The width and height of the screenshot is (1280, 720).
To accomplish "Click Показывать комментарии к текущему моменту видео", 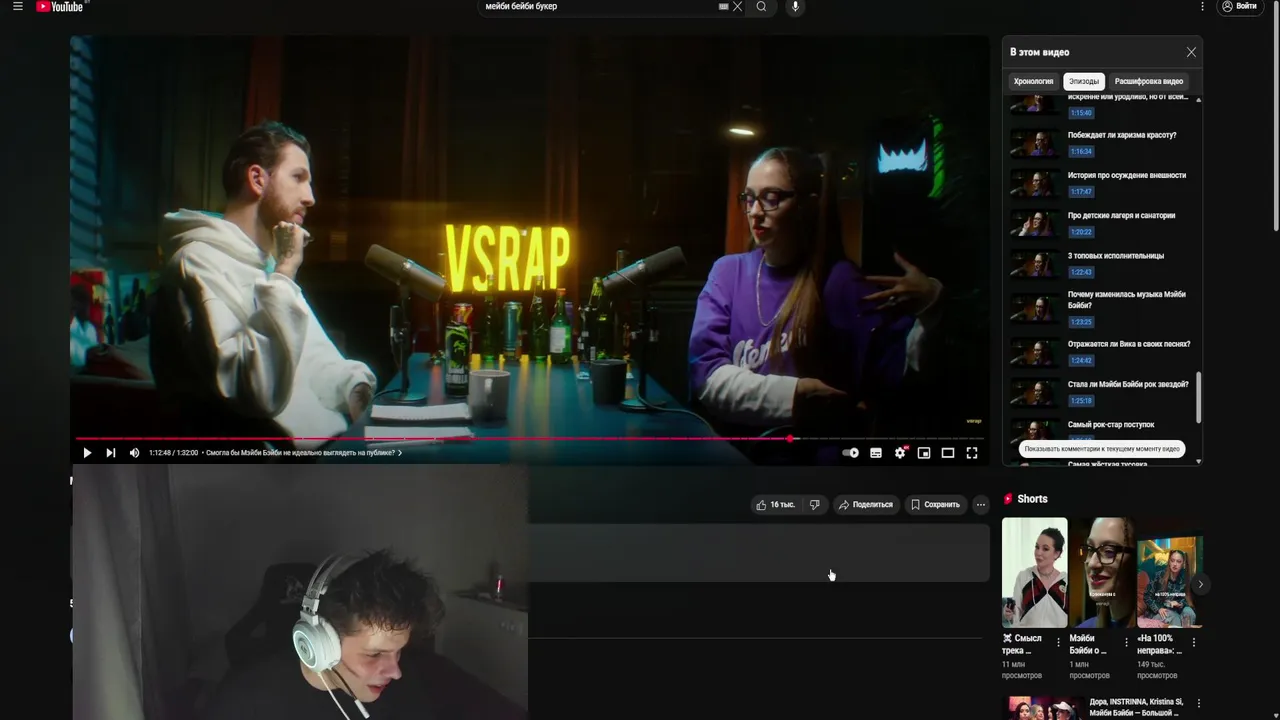I will [1102, 449].
